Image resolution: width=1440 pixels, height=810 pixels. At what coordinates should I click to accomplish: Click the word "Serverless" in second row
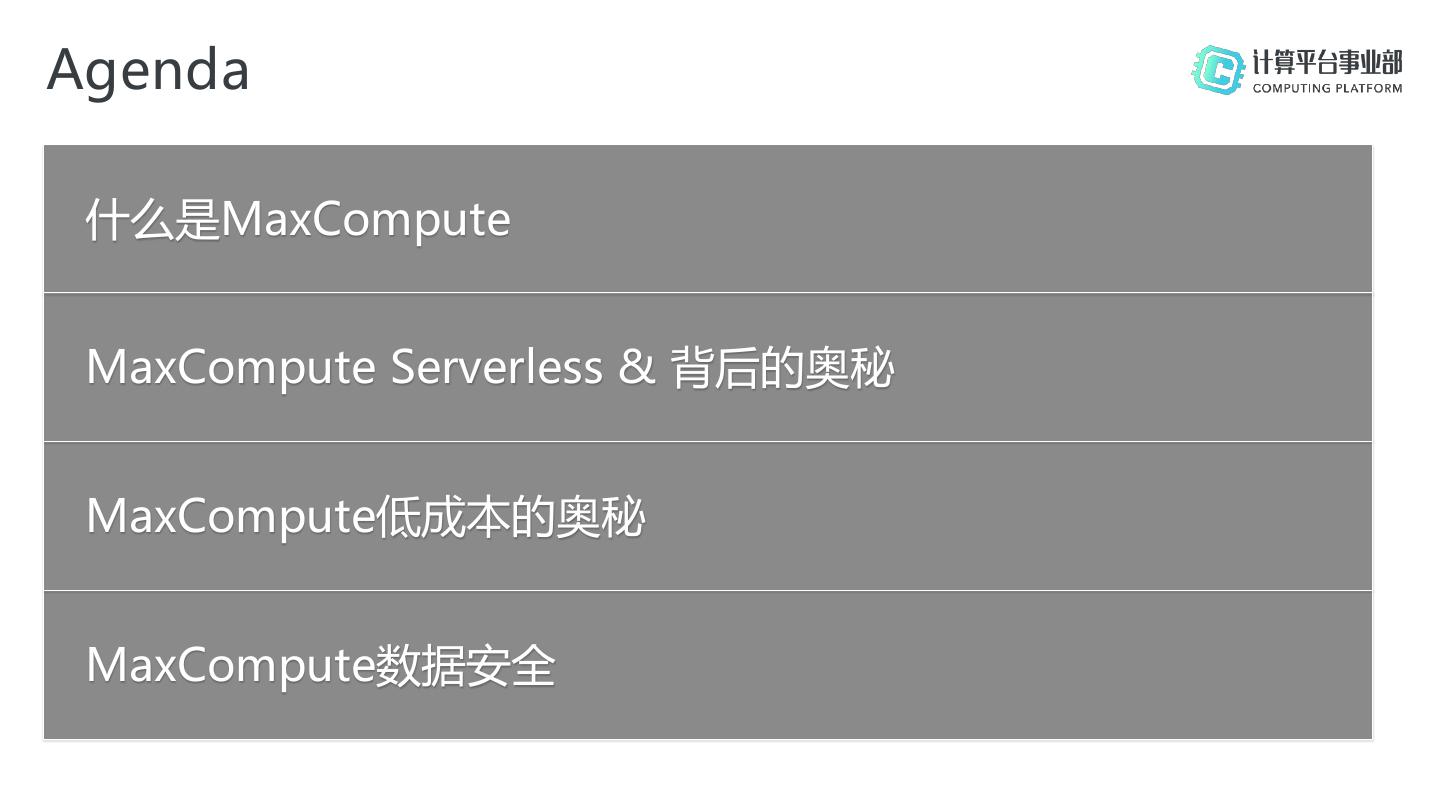click(496, 367)
